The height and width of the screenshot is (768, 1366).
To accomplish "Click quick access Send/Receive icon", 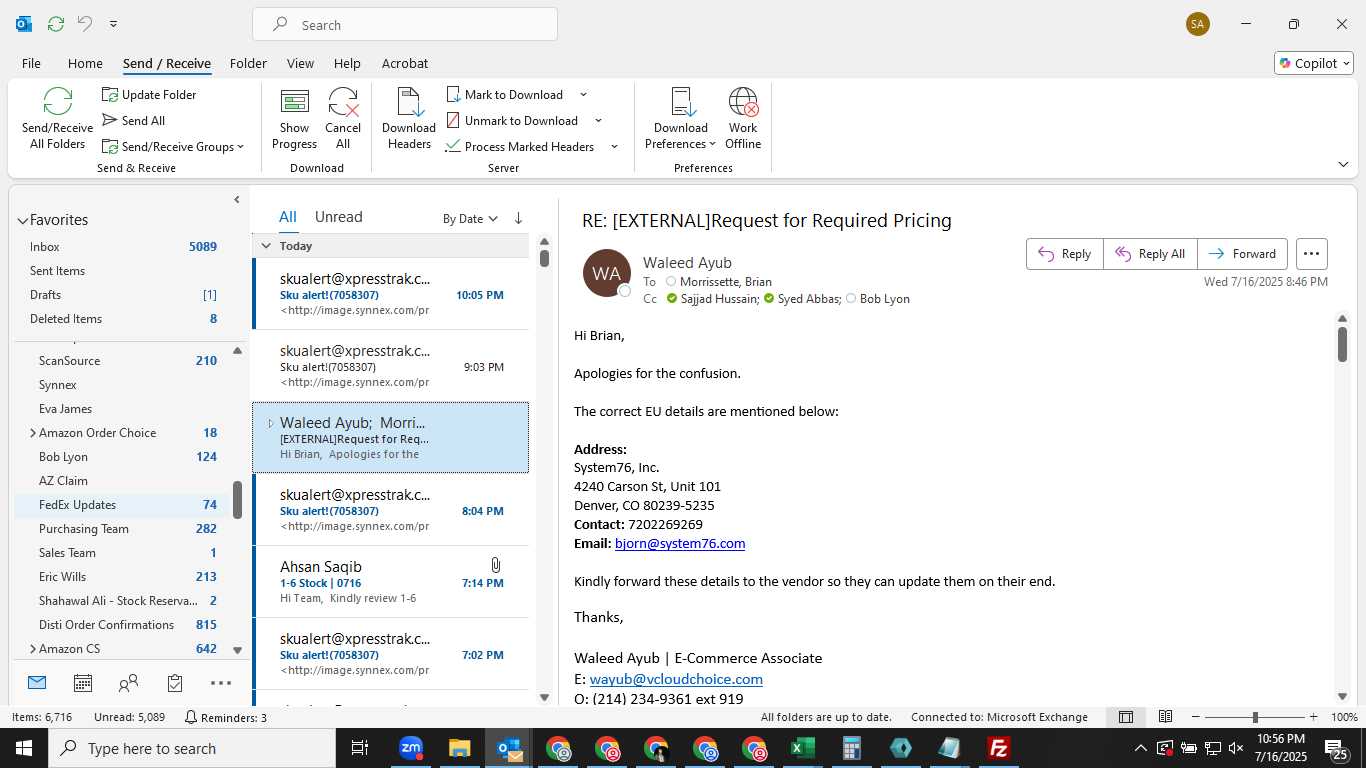I will (x=56, y=24).
